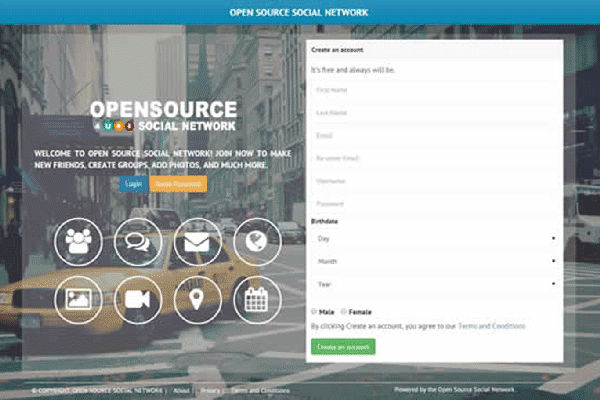
Task: Open the Privacy footer link
Action: click(x=211, y=390)
